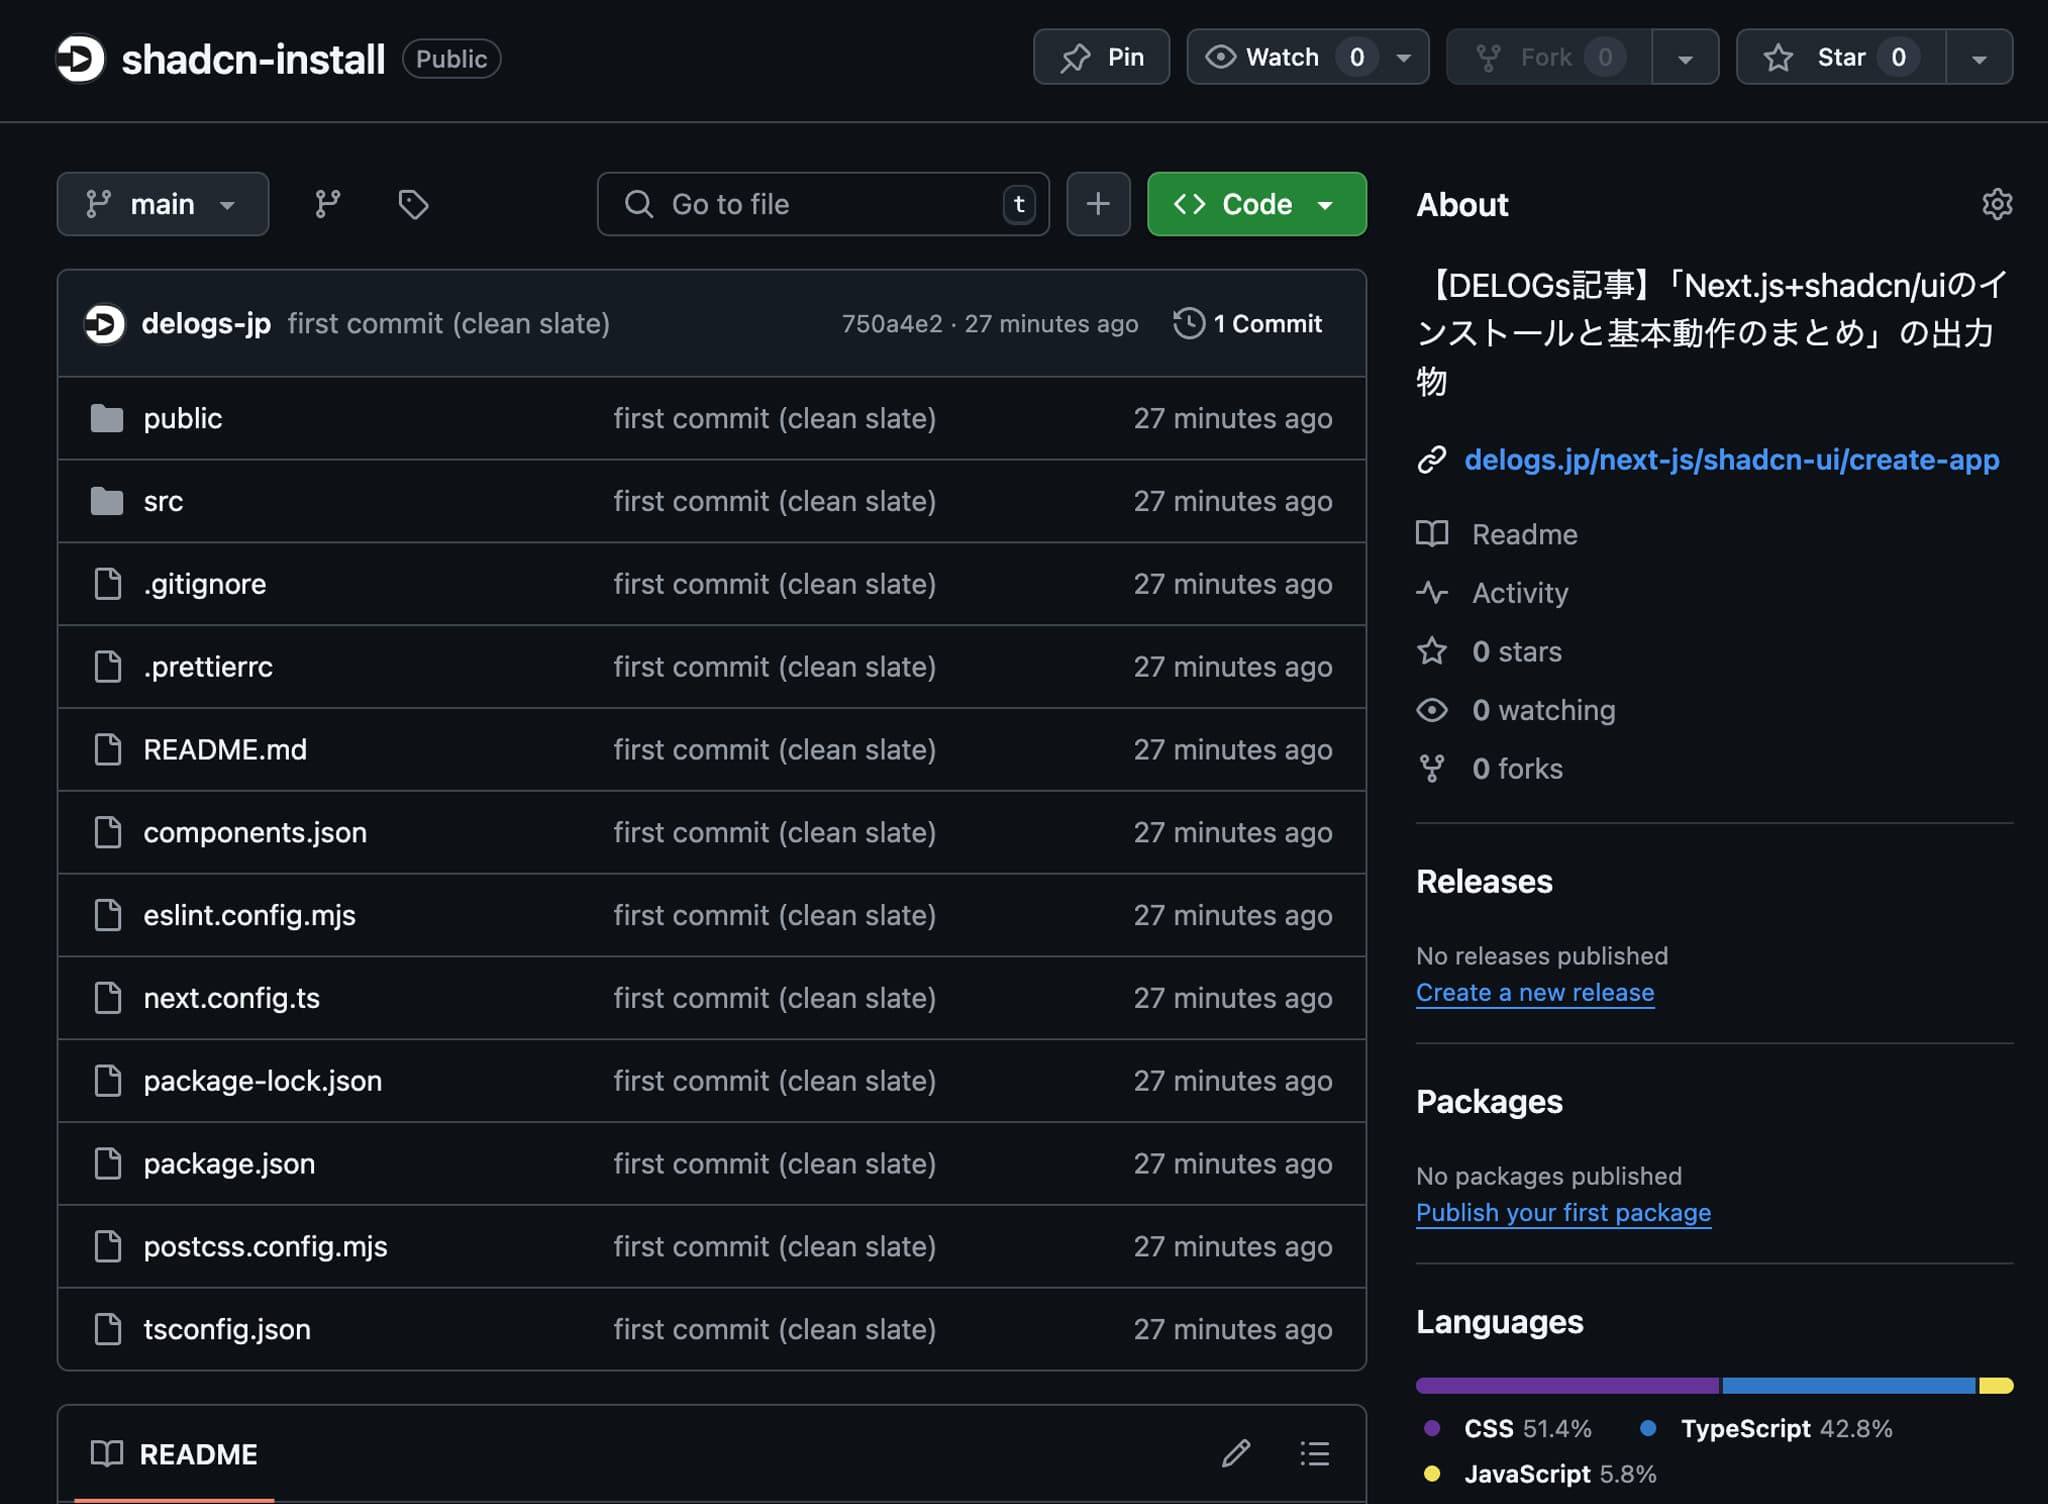Click the src folder icon
The height and width of the screenshot is (1504, 2048).
[x=107, y=501]
